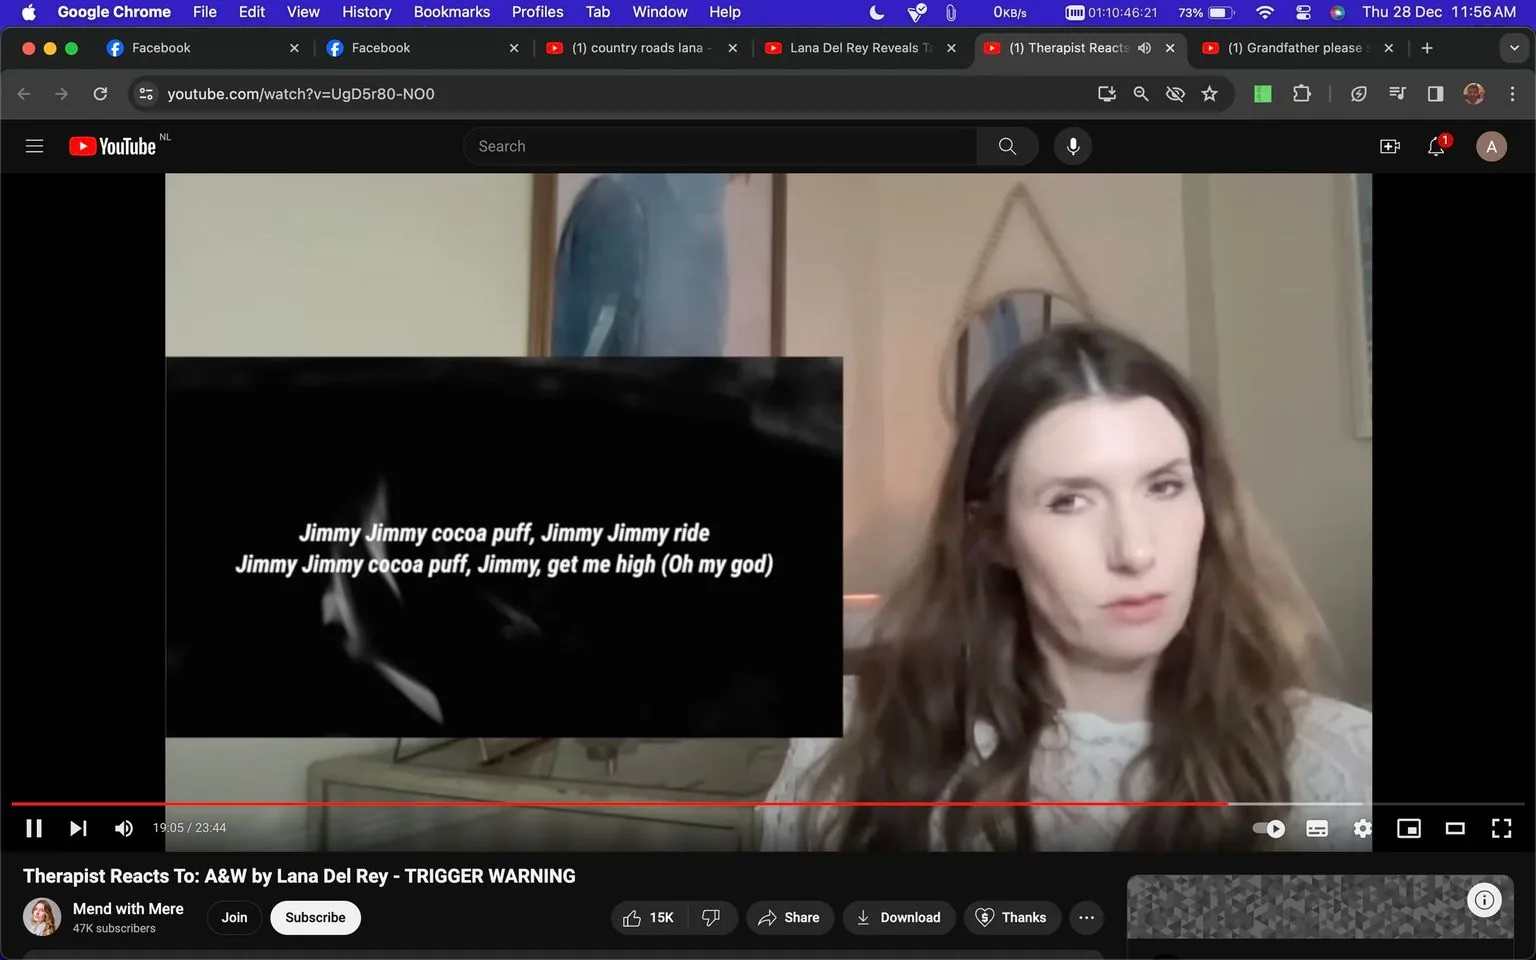Open YouTube notifications bell
Viewport: 1536px width, 960px height.
click(x=1436, y=146)
